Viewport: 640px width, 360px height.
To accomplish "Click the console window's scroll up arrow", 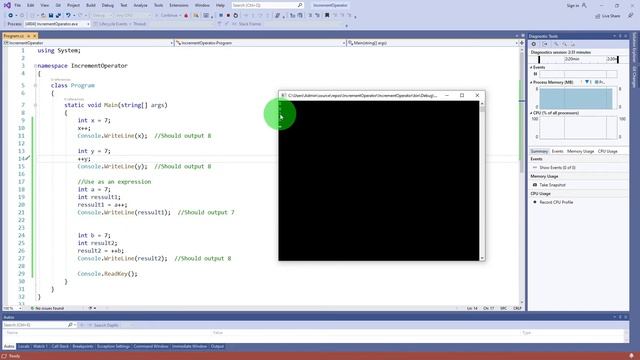I will (482, 104).
